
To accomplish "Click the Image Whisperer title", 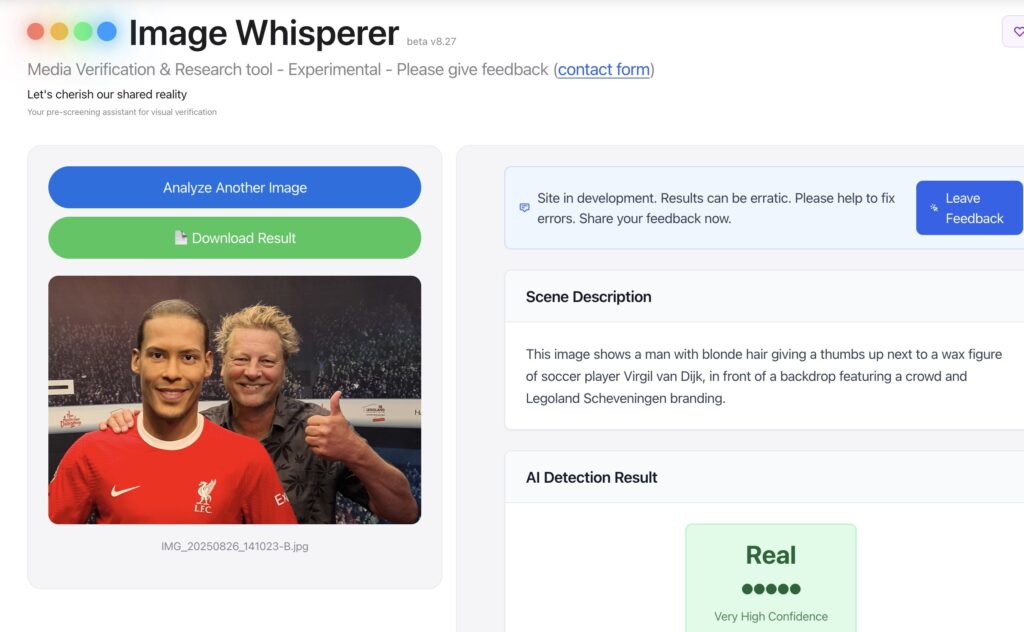I will tap(264, 33).
